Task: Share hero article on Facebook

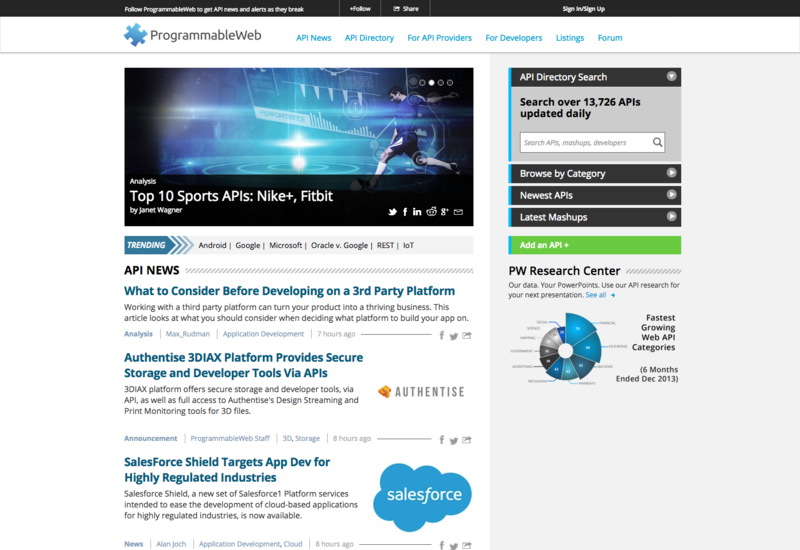Action: pyautogui.click(x=405, y=212)
